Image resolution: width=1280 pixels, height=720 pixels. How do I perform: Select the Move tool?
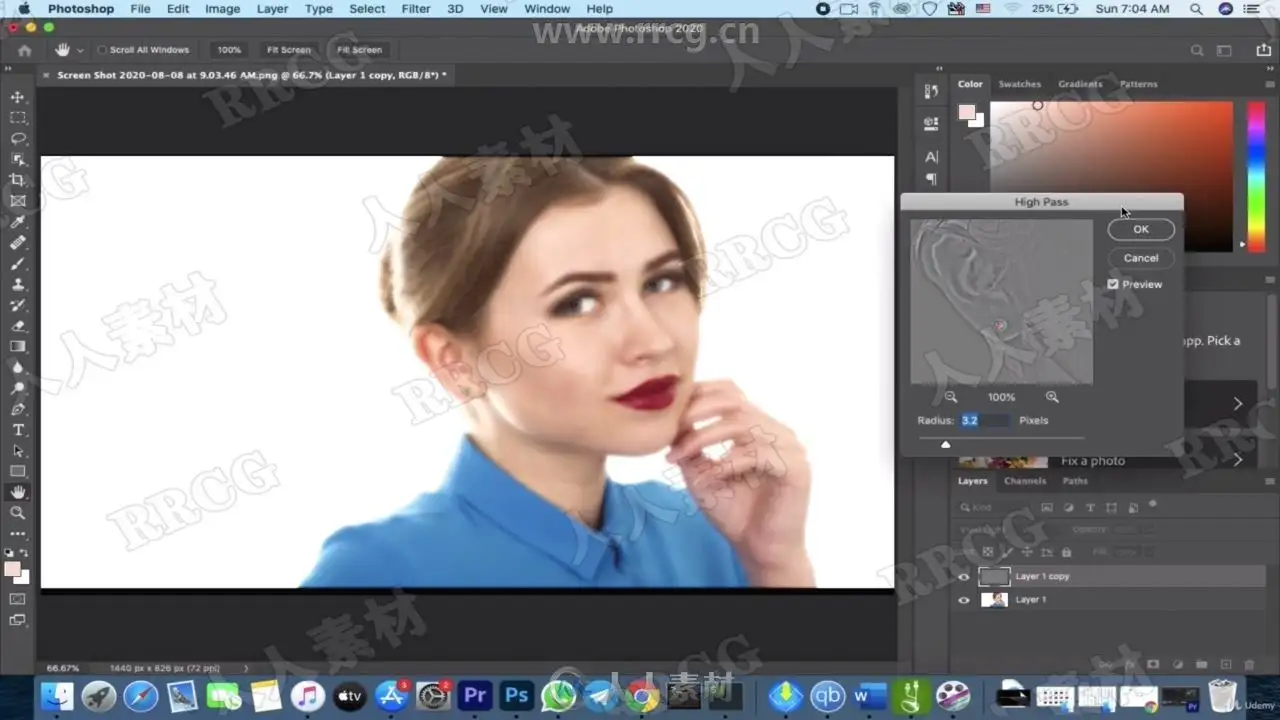tap(17, 97)
